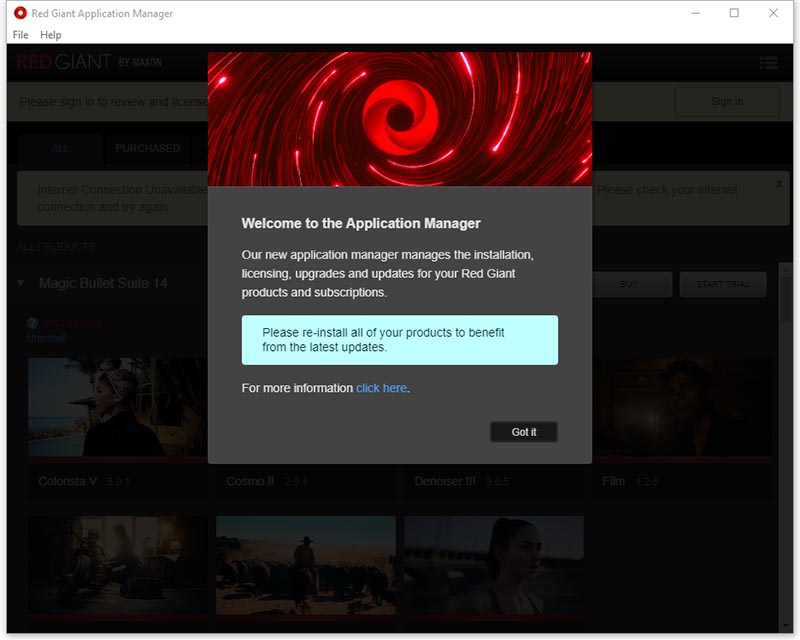Open the Help menu
Viewport: 800px width, 640px height.
(x=51, y=35)
